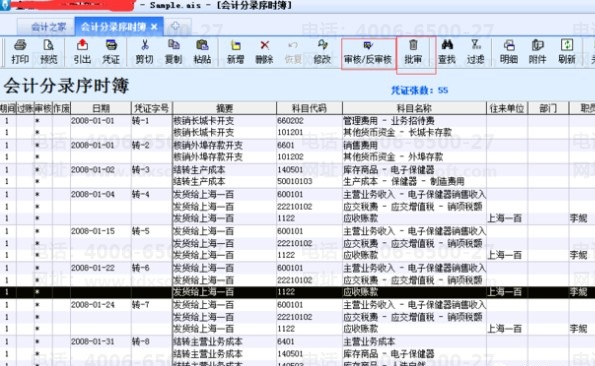This screenshot has height=366, width=595.
Task: Click the 凭证字号 column header
Action: coord(152,108)
